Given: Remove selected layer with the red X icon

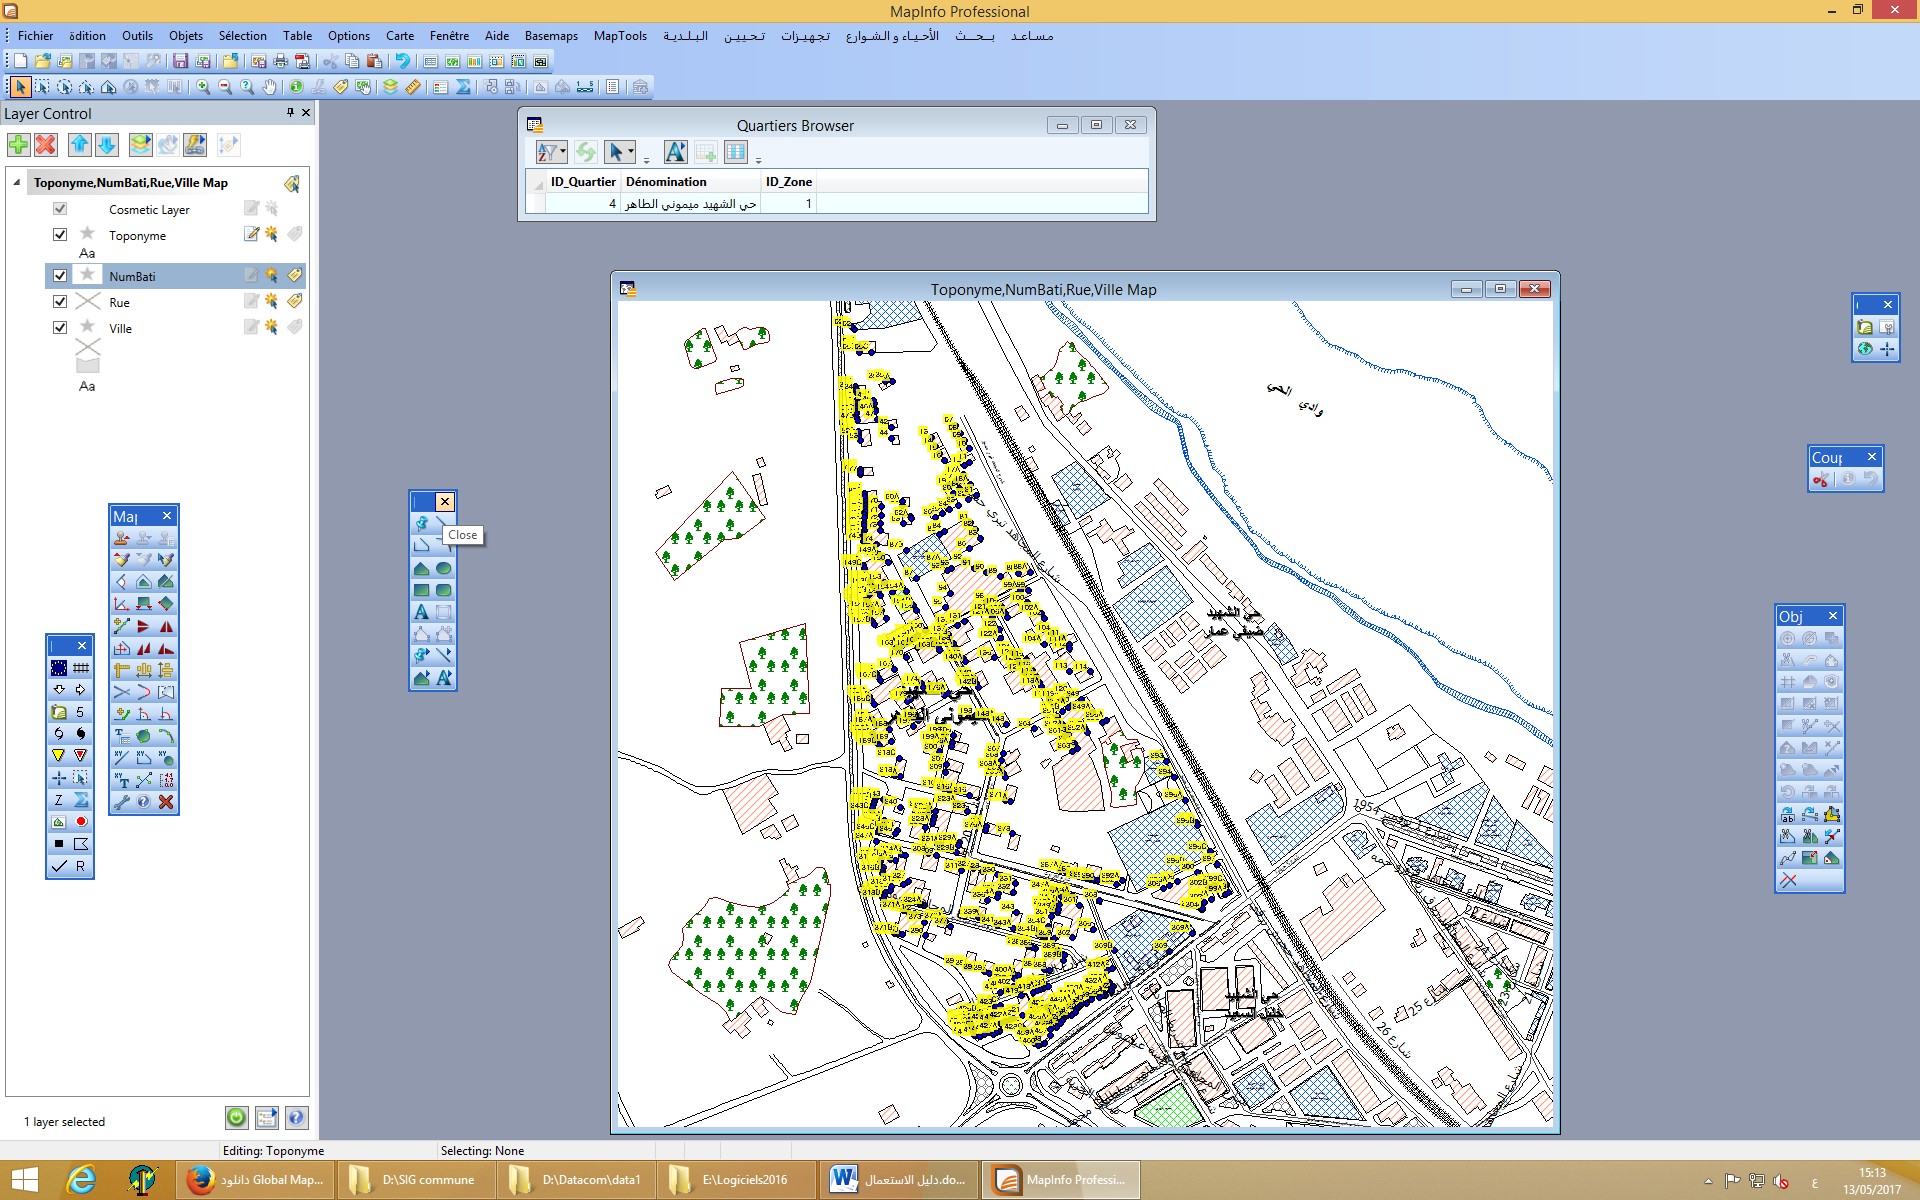Looking at the screenshot, I should [x=45, y=145].
